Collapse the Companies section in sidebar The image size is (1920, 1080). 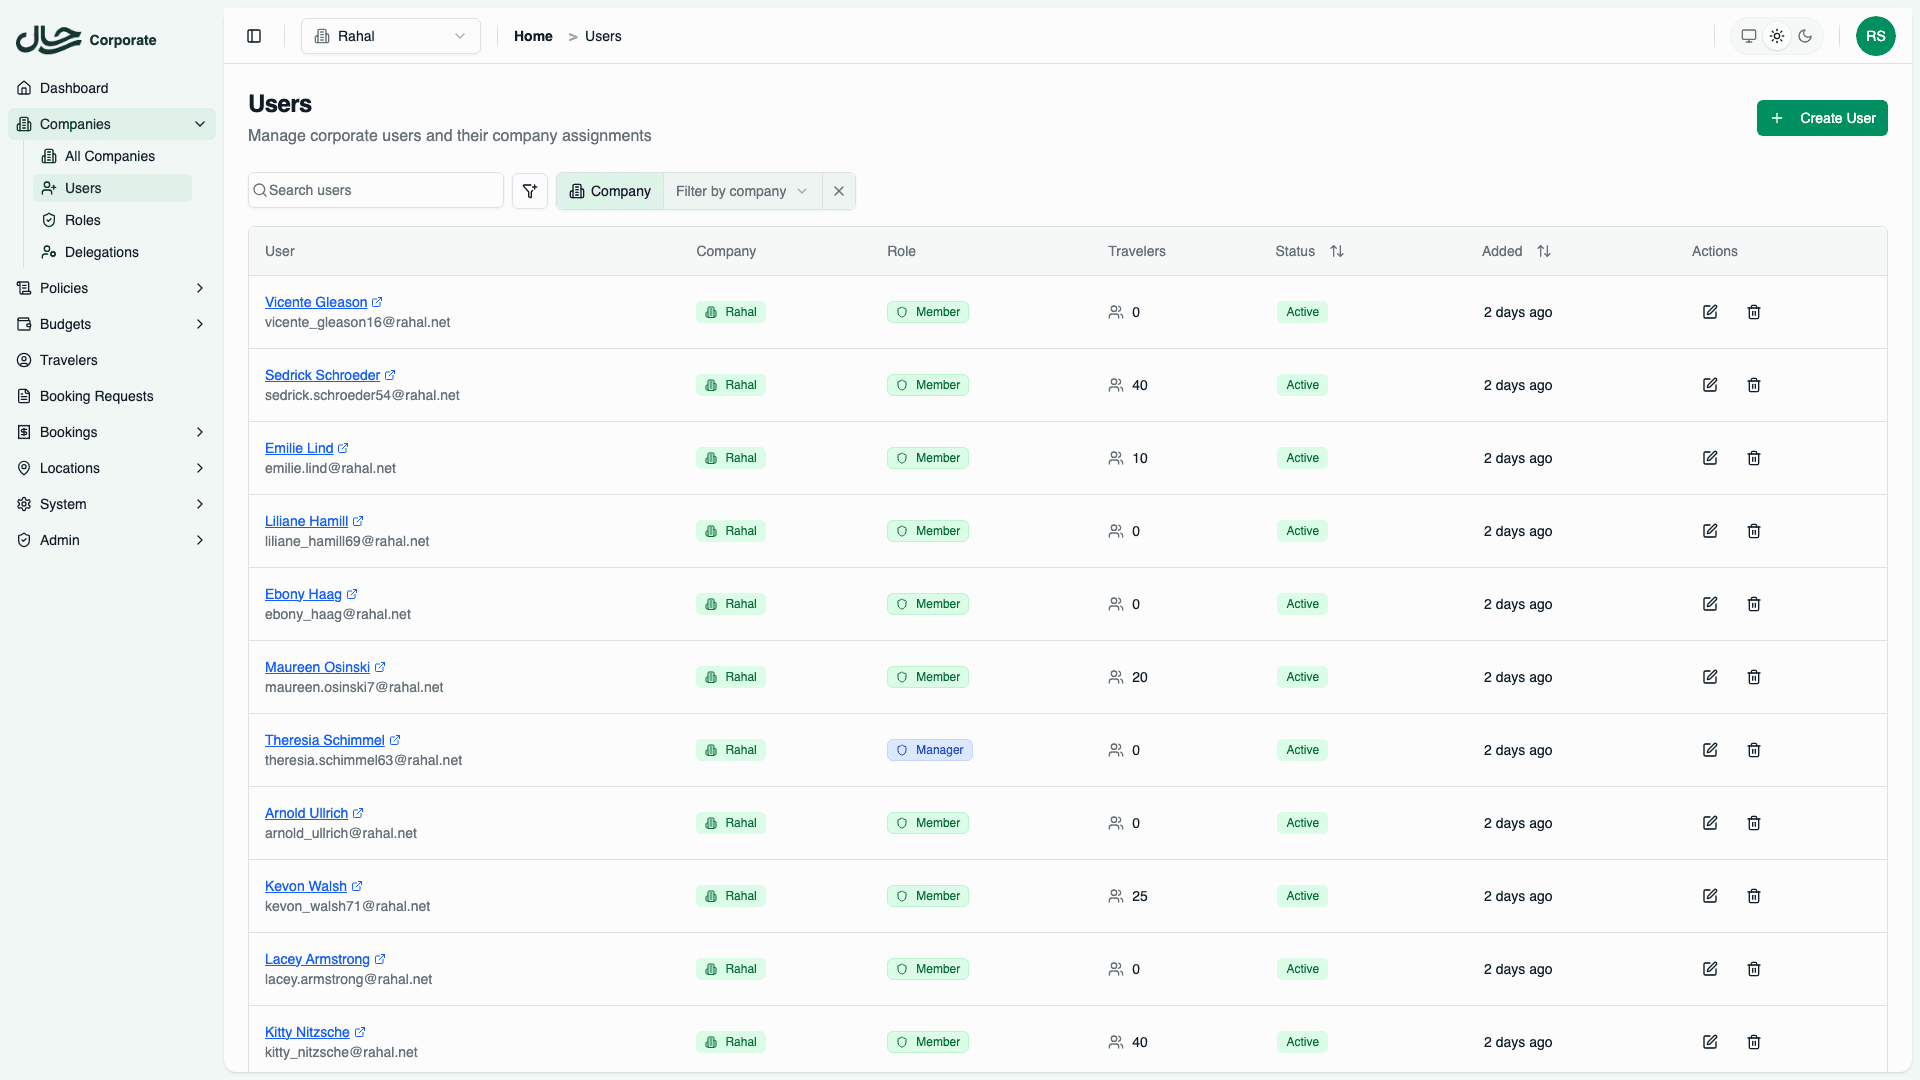point(199,124)
